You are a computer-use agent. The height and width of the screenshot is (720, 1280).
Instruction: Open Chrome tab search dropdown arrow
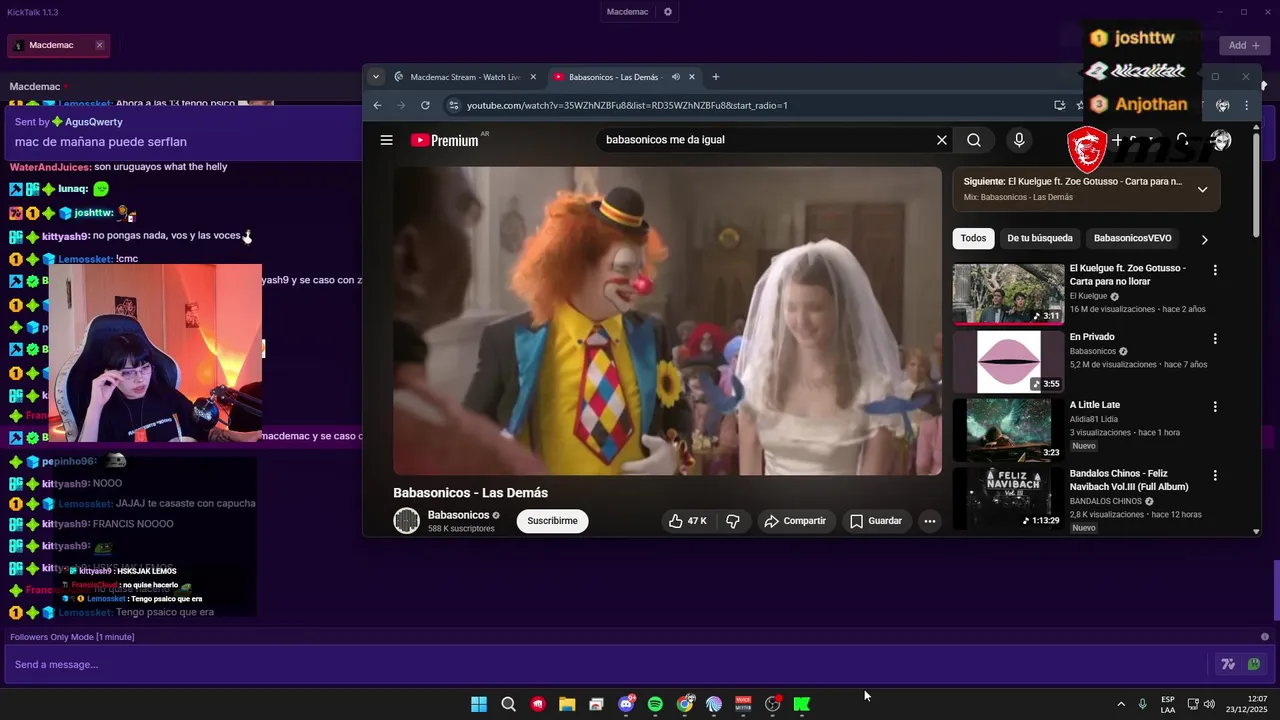376,77
